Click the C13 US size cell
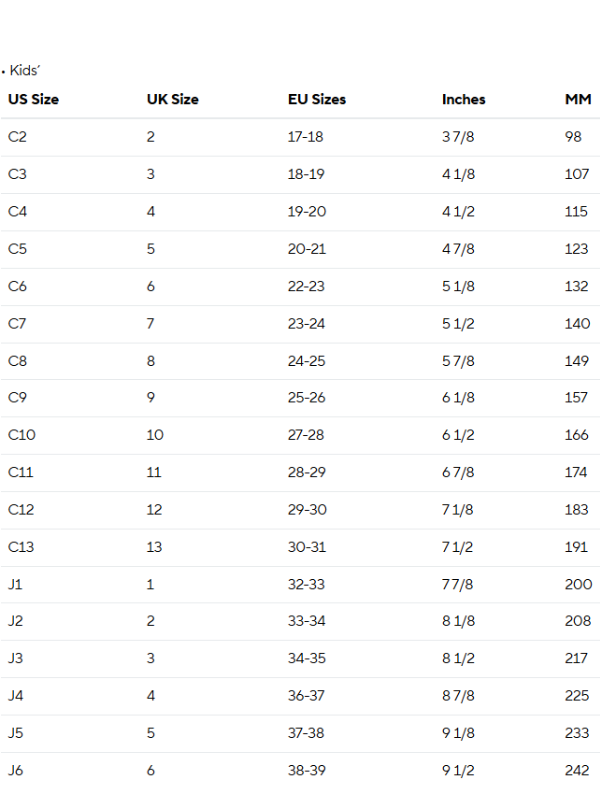Viewport: 600px width, 800px height. 21,547
